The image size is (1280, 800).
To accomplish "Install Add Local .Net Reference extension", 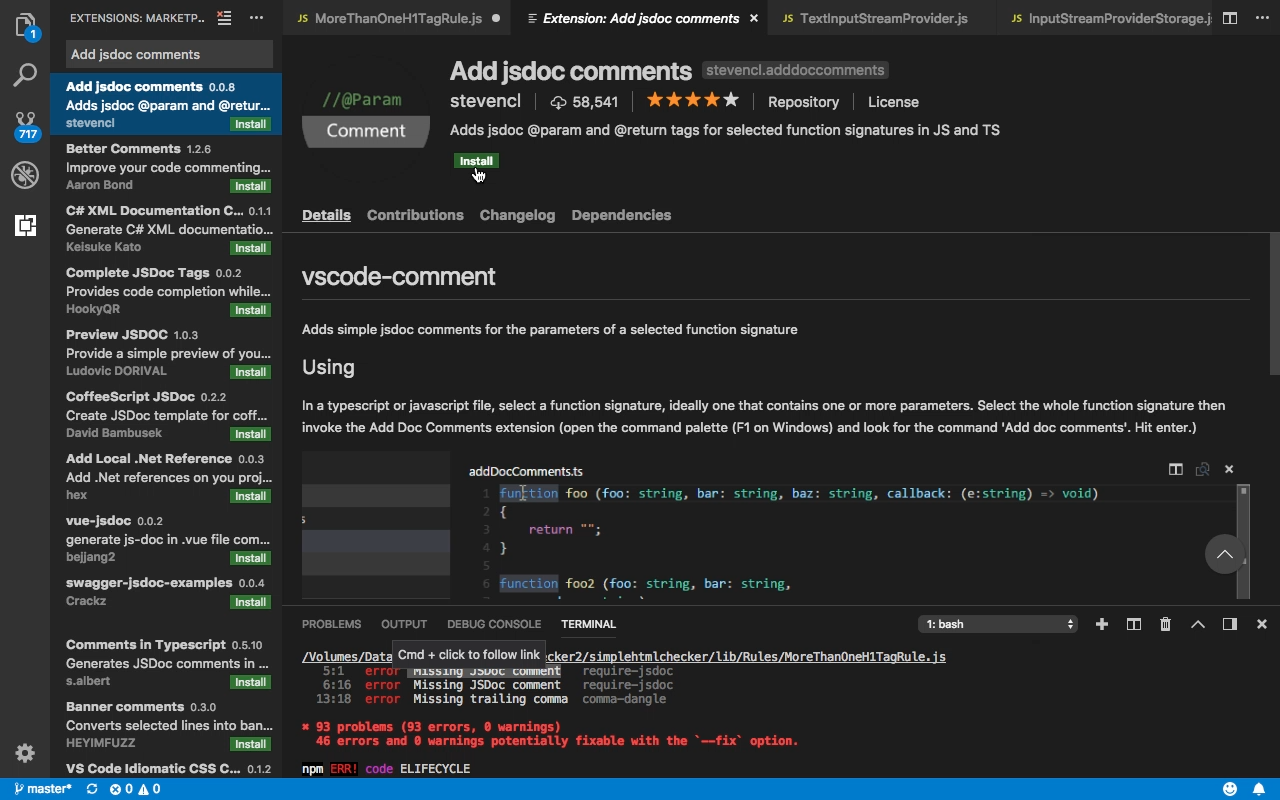I will pos(250,496).
